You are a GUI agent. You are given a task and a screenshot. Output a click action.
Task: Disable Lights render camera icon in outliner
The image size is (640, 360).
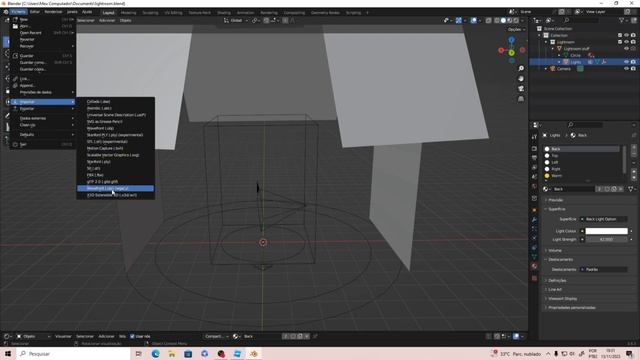[633, 62]
